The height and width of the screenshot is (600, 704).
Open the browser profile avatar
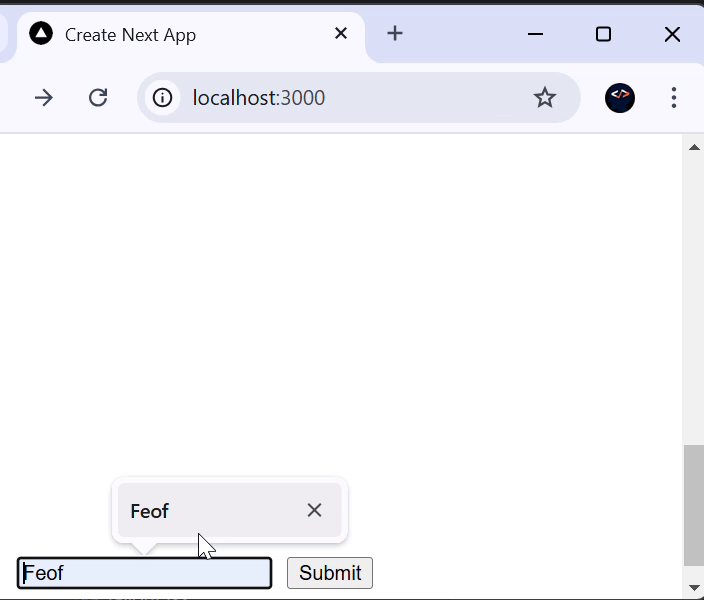pos(620,97)
